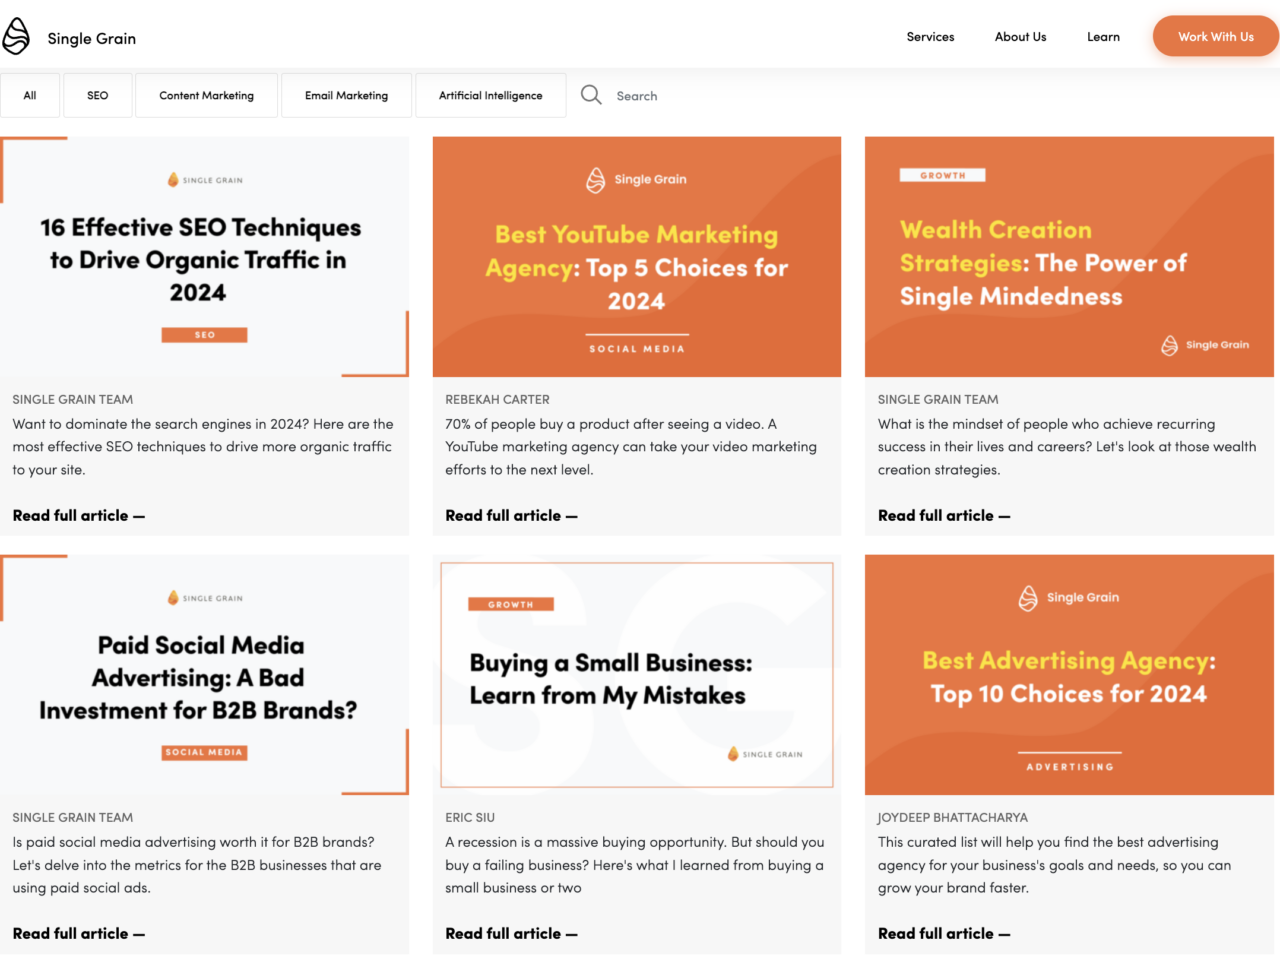Viewport: 1280px width, 959px height.
Task: Open the Services menu
Action: [930, 37]
